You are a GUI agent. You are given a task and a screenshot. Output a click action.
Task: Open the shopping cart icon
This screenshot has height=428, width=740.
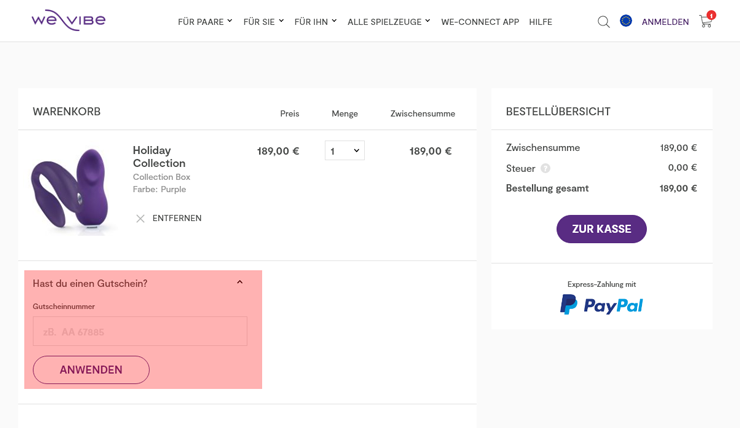coord(706,20)
